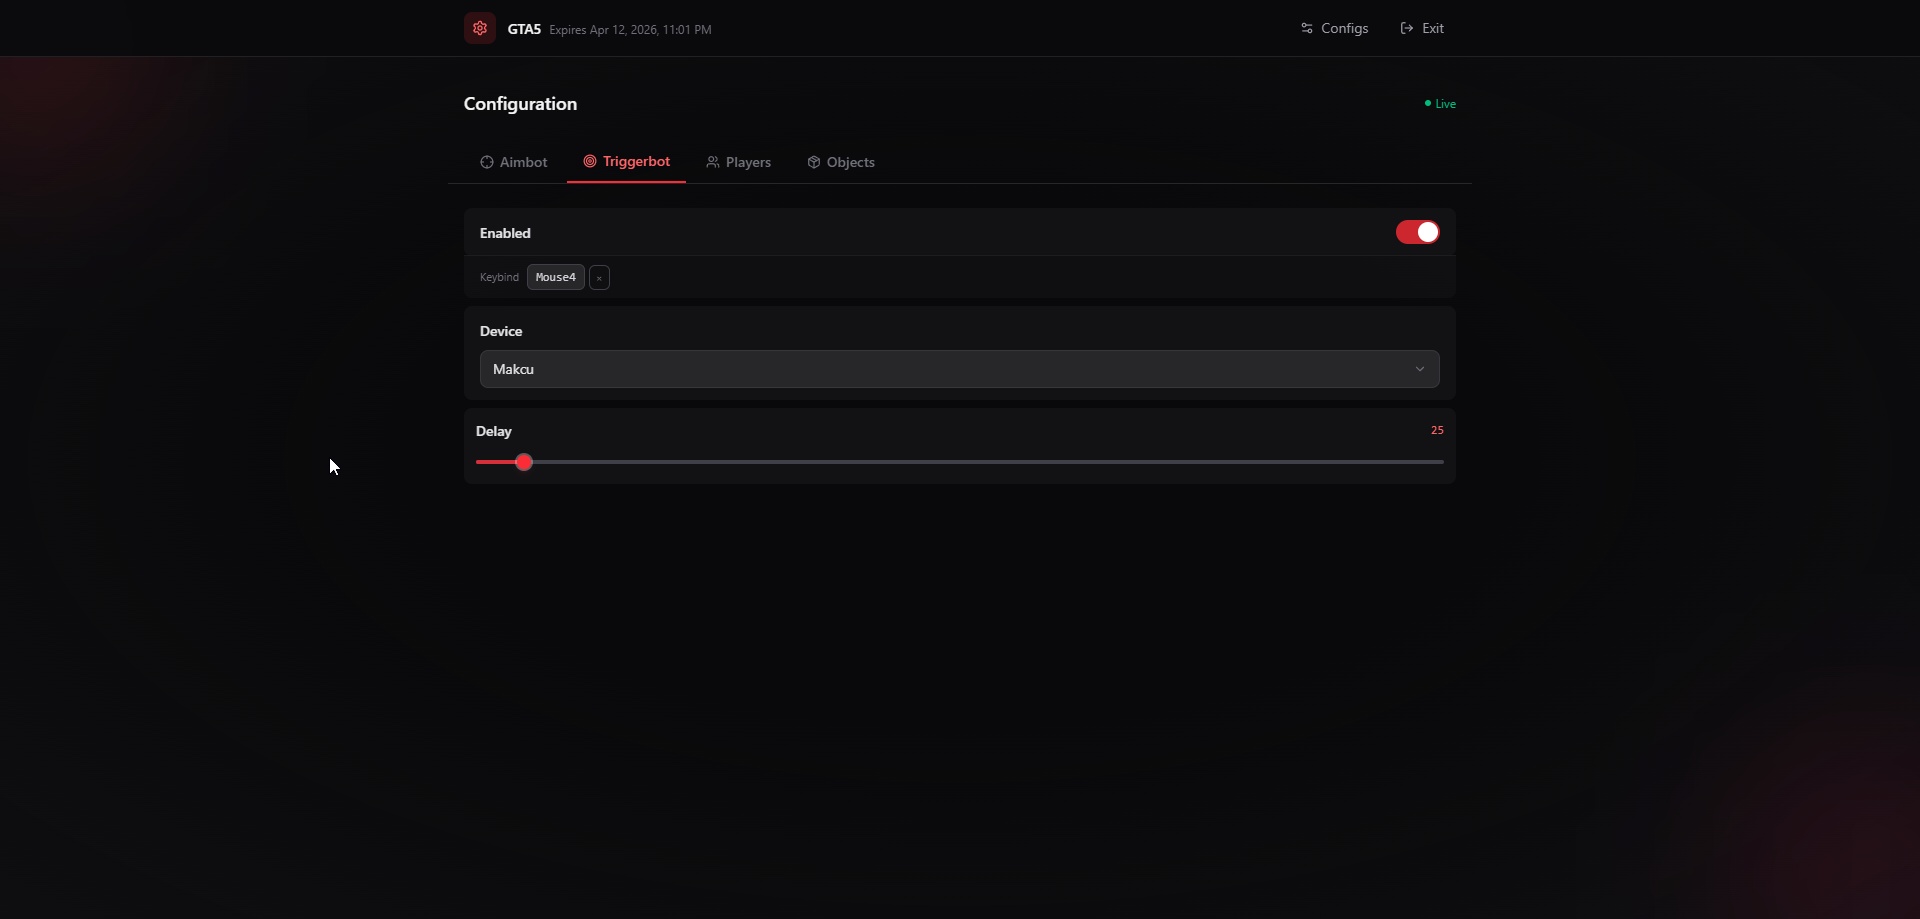This screenshot has width=1920, height=919.
Task: Click the Delay value 25
Action: tap(1436, 430)
